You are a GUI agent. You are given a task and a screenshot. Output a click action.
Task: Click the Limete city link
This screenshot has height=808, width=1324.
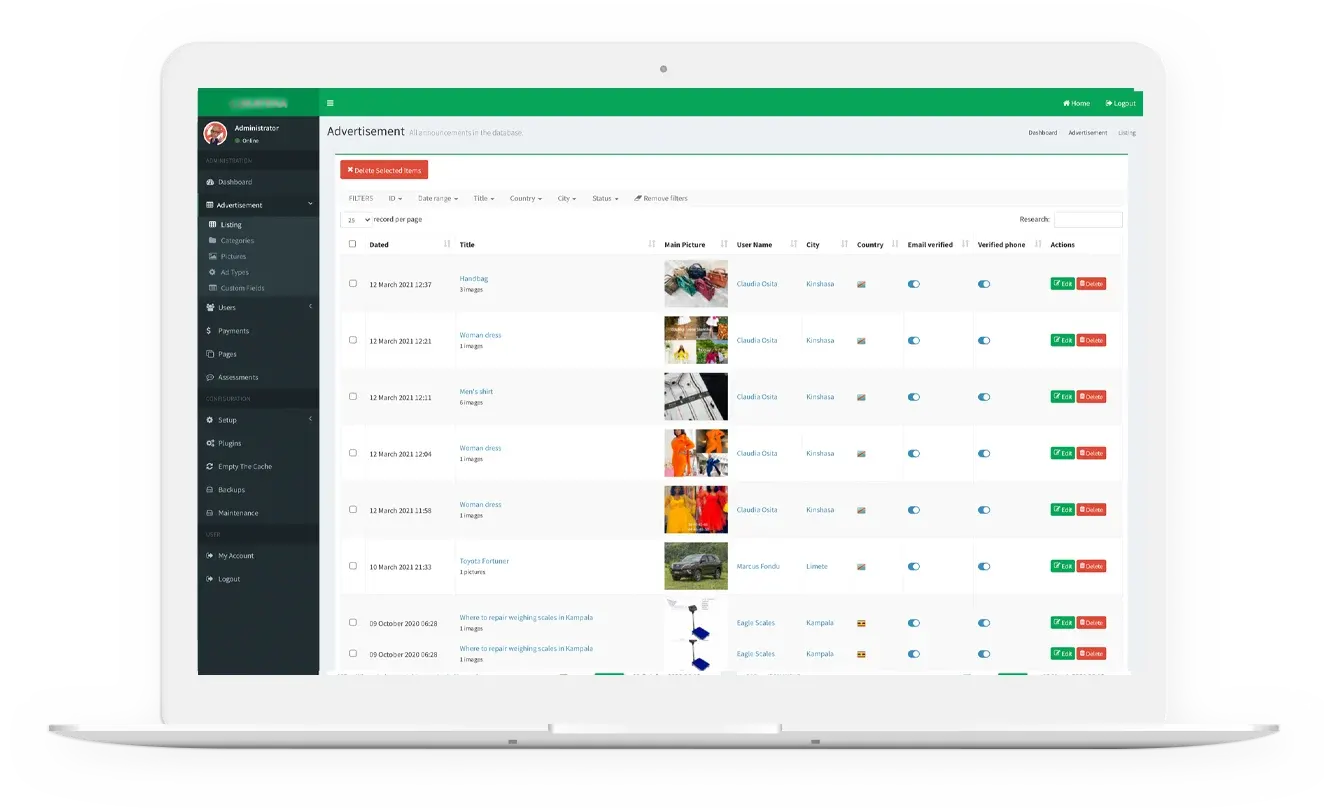click(817, 566)
